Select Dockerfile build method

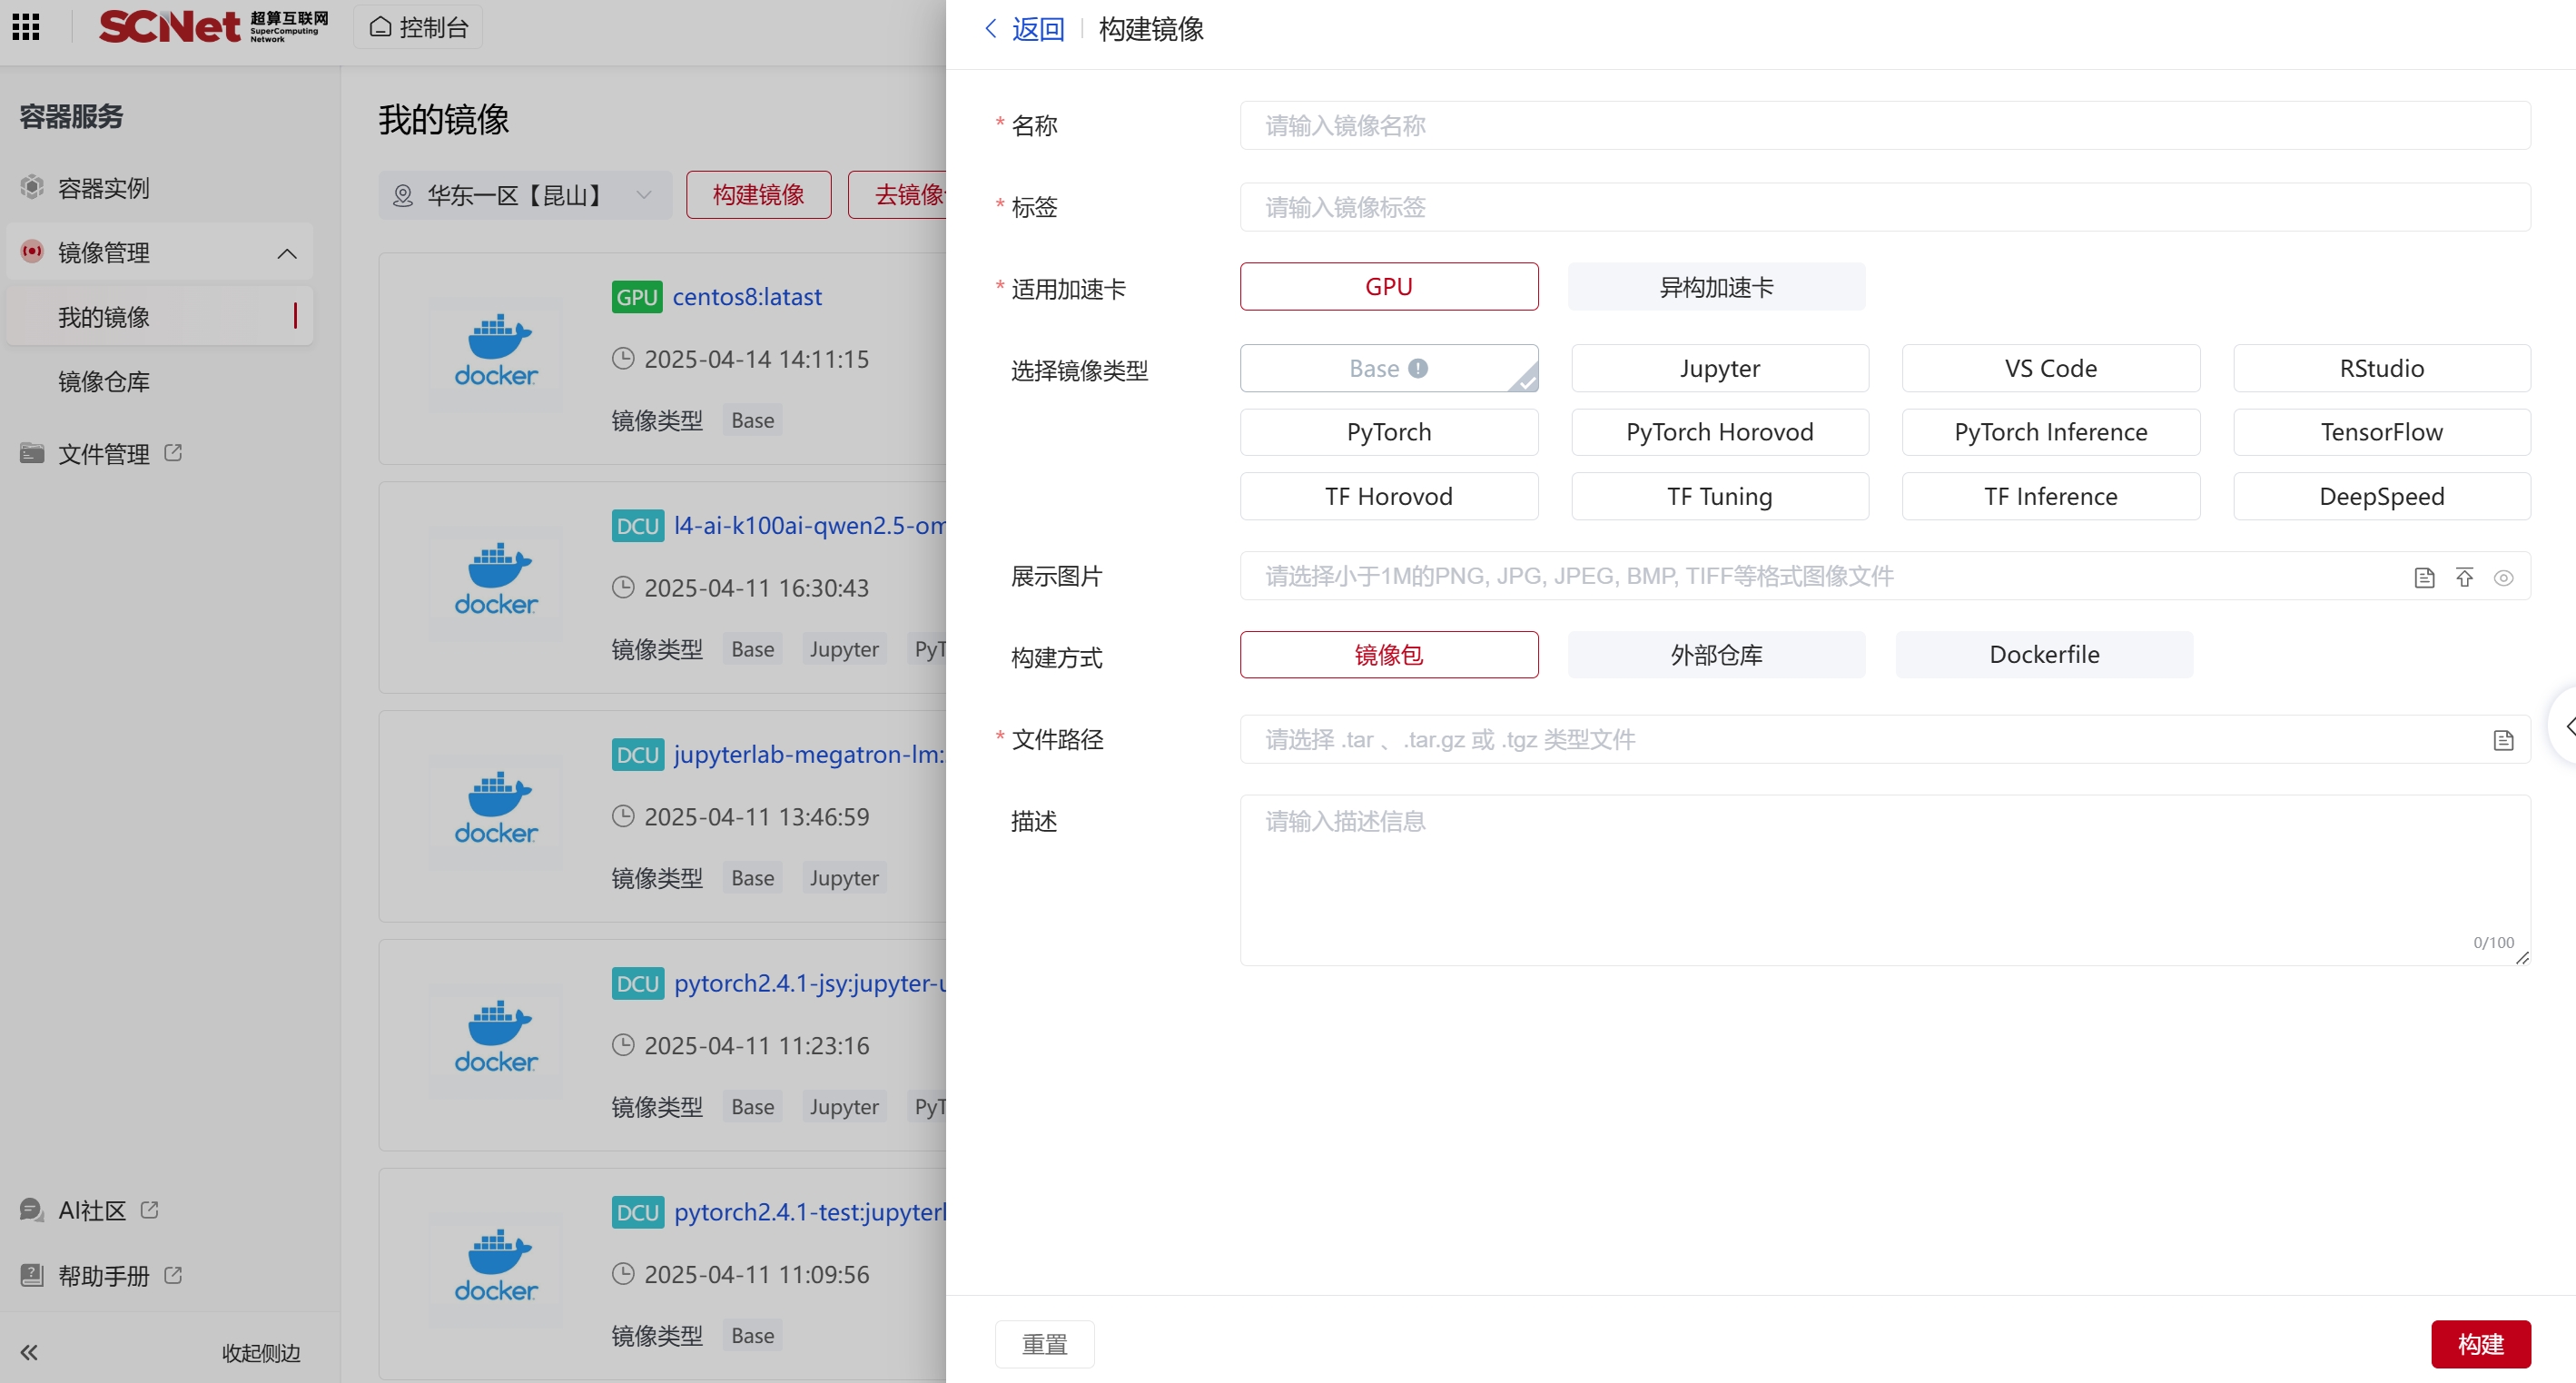[2044, 655]
